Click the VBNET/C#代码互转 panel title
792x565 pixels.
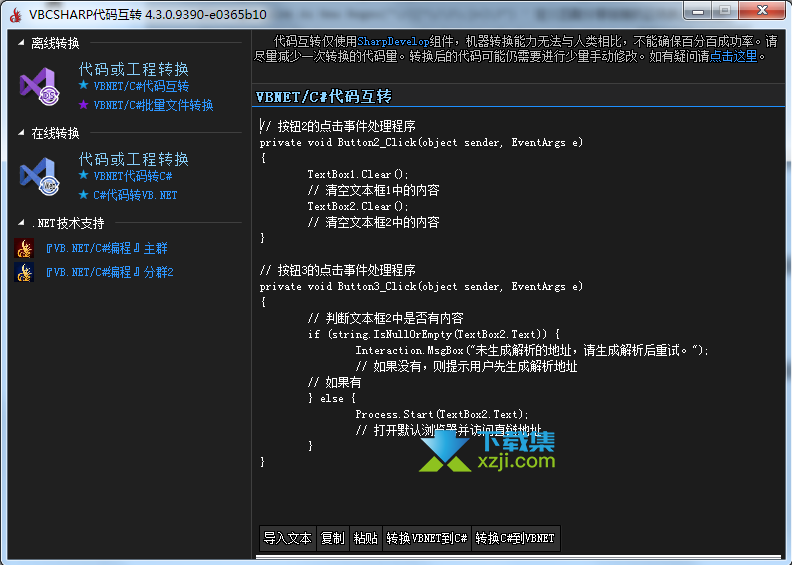click(324, 96)
